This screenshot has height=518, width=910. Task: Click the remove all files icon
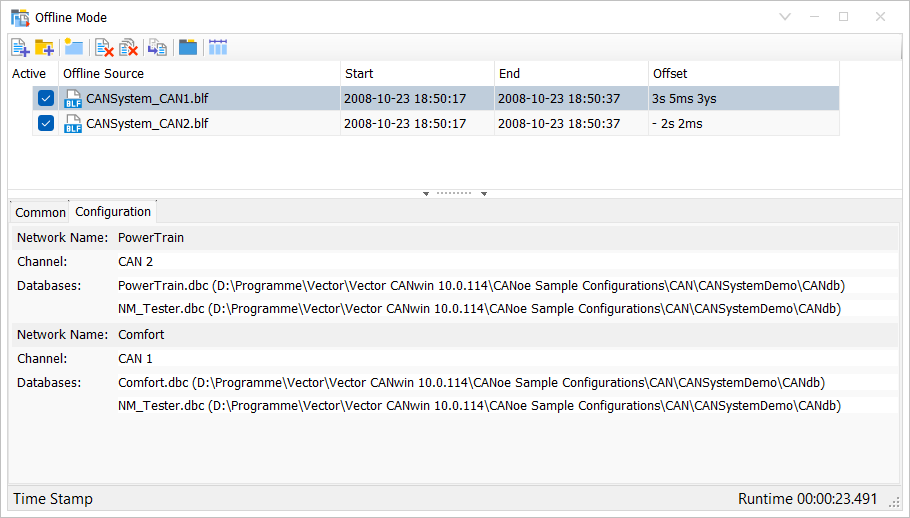point(128,48)
